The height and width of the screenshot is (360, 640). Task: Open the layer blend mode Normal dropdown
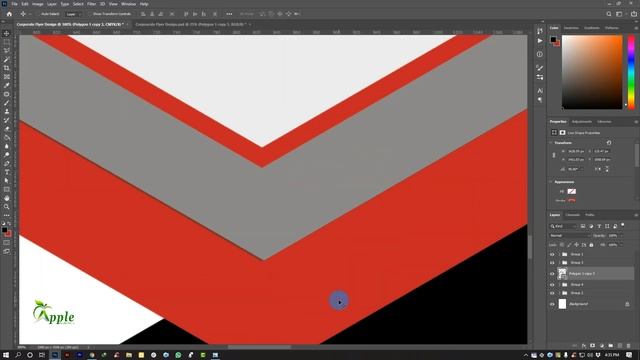point(570,236)
